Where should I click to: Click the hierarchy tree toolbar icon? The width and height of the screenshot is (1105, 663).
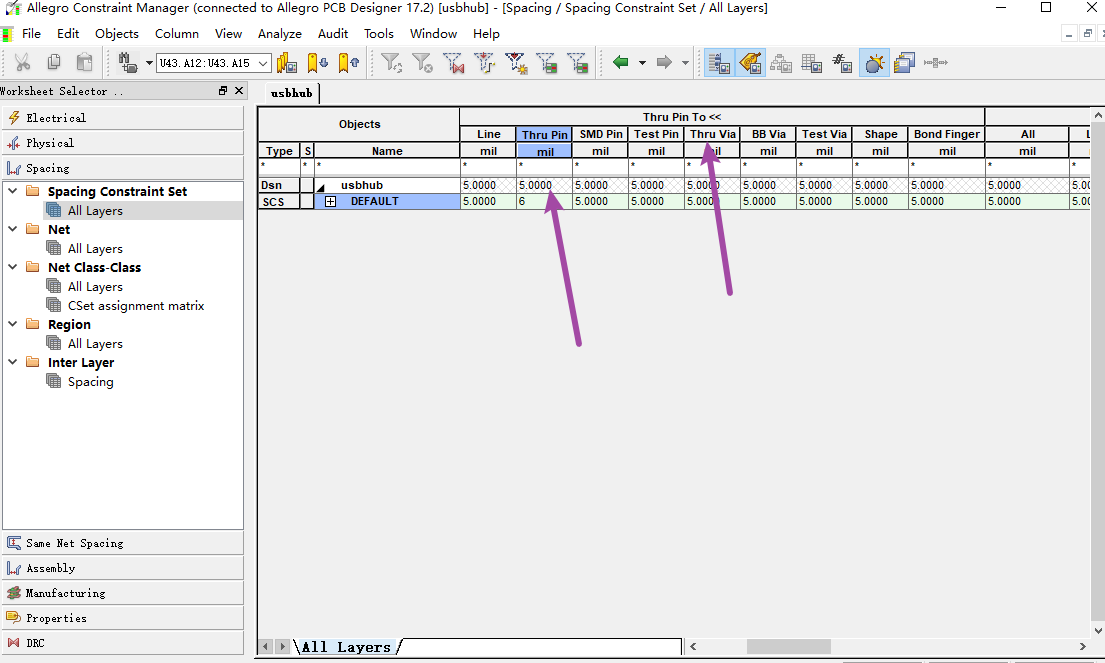pos(781,63)
